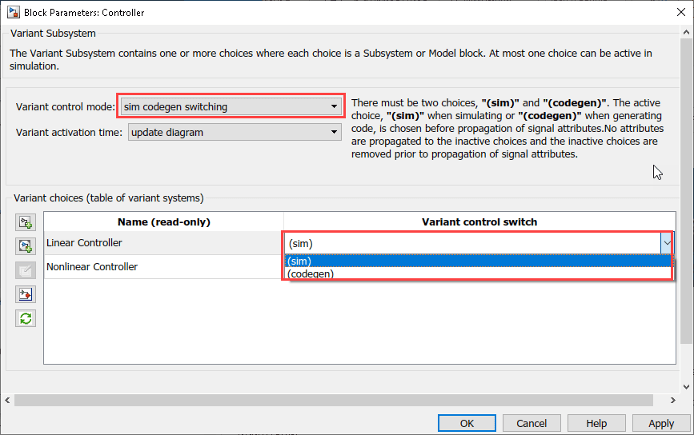The image size is (694, 435).
Task: Select the Nonlinear Controller row
Action: click(163, 266)
